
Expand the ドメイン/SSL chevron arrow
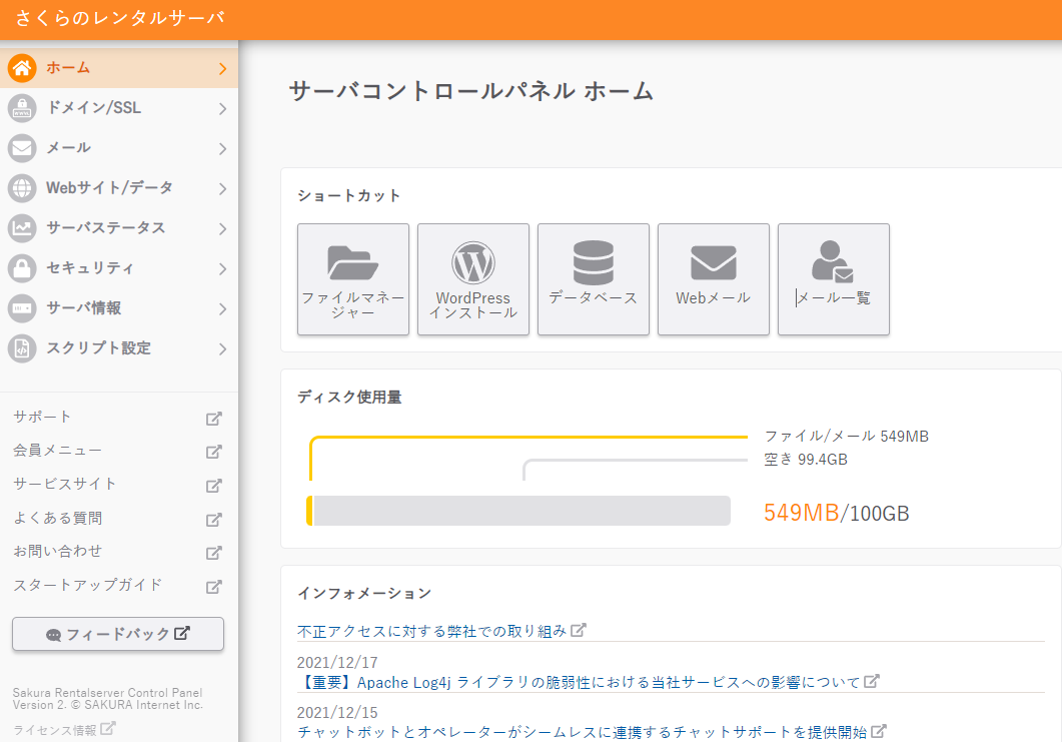(223, 108)
